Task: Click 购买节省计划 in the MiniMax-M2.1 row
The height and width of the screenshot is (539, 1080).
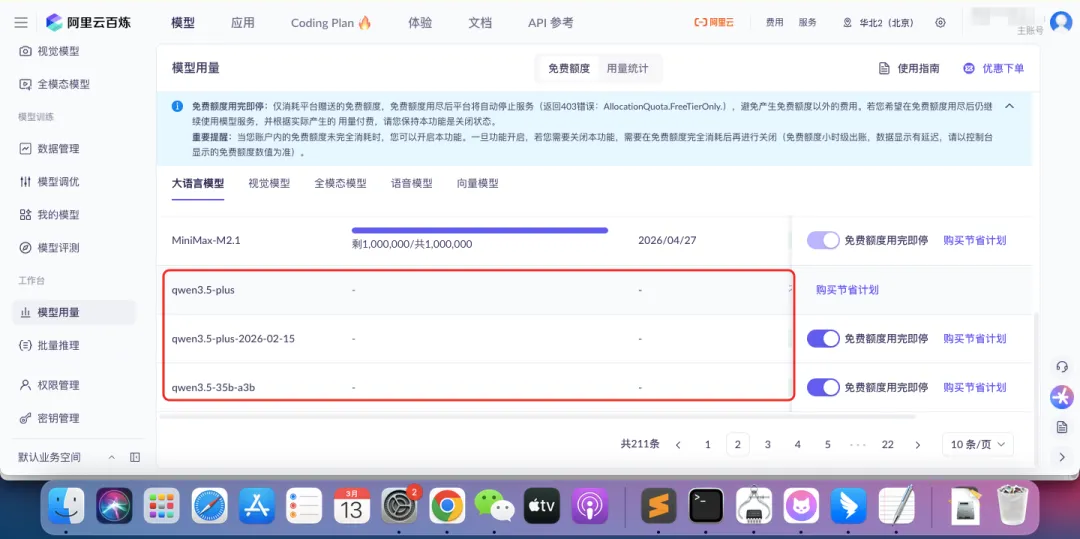Action: (x=975, y=240)
